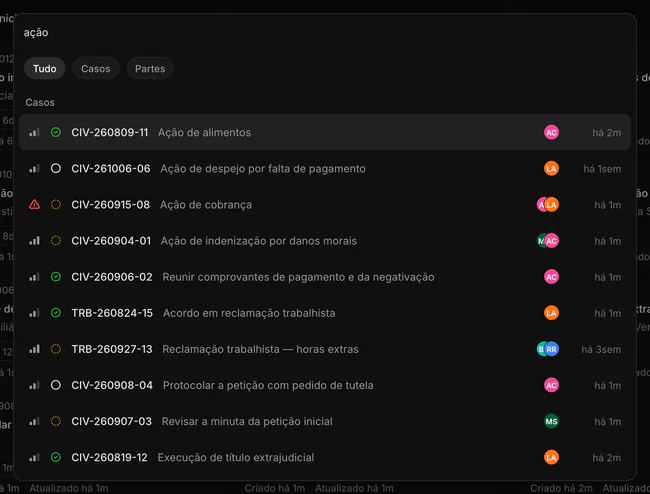Screen dimensions: 650x494
Task: Click dashed status icon for CIV-260904-01
Action: click(56, 240)
